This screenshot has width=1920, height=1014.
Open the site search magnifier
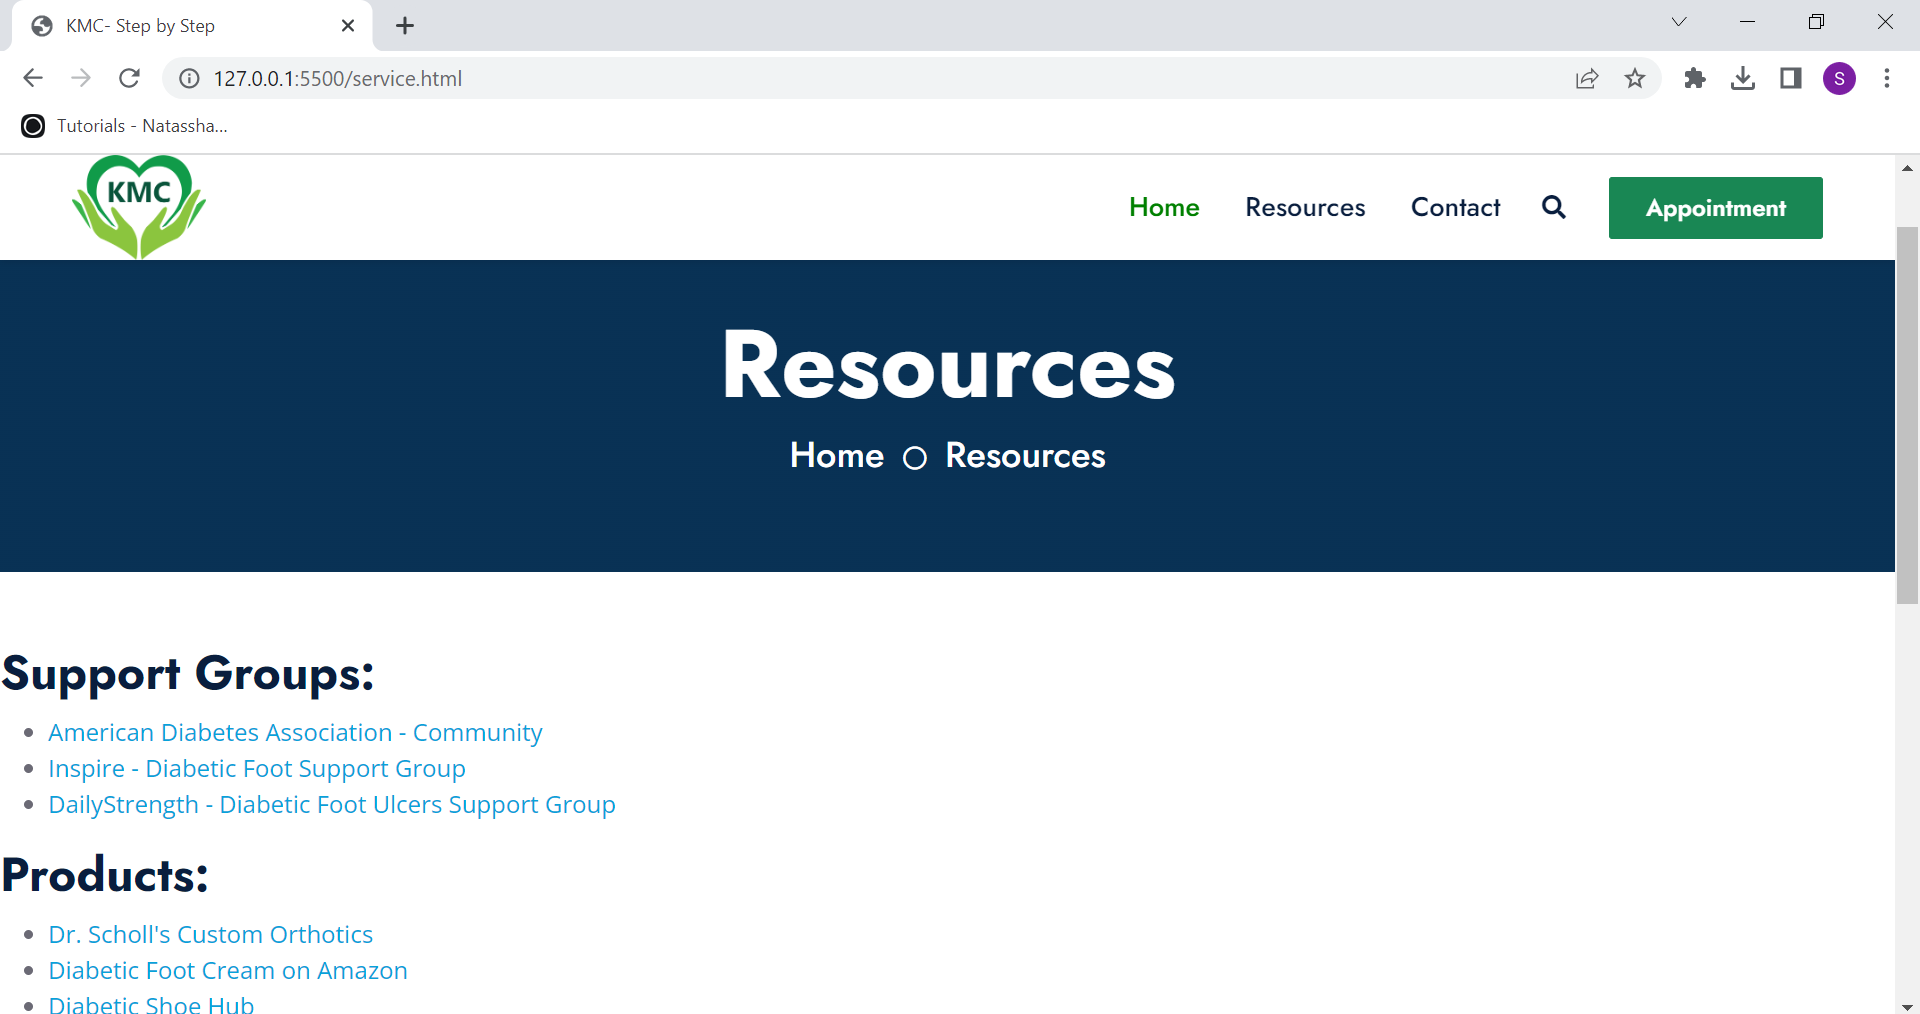click(1554, 207)
